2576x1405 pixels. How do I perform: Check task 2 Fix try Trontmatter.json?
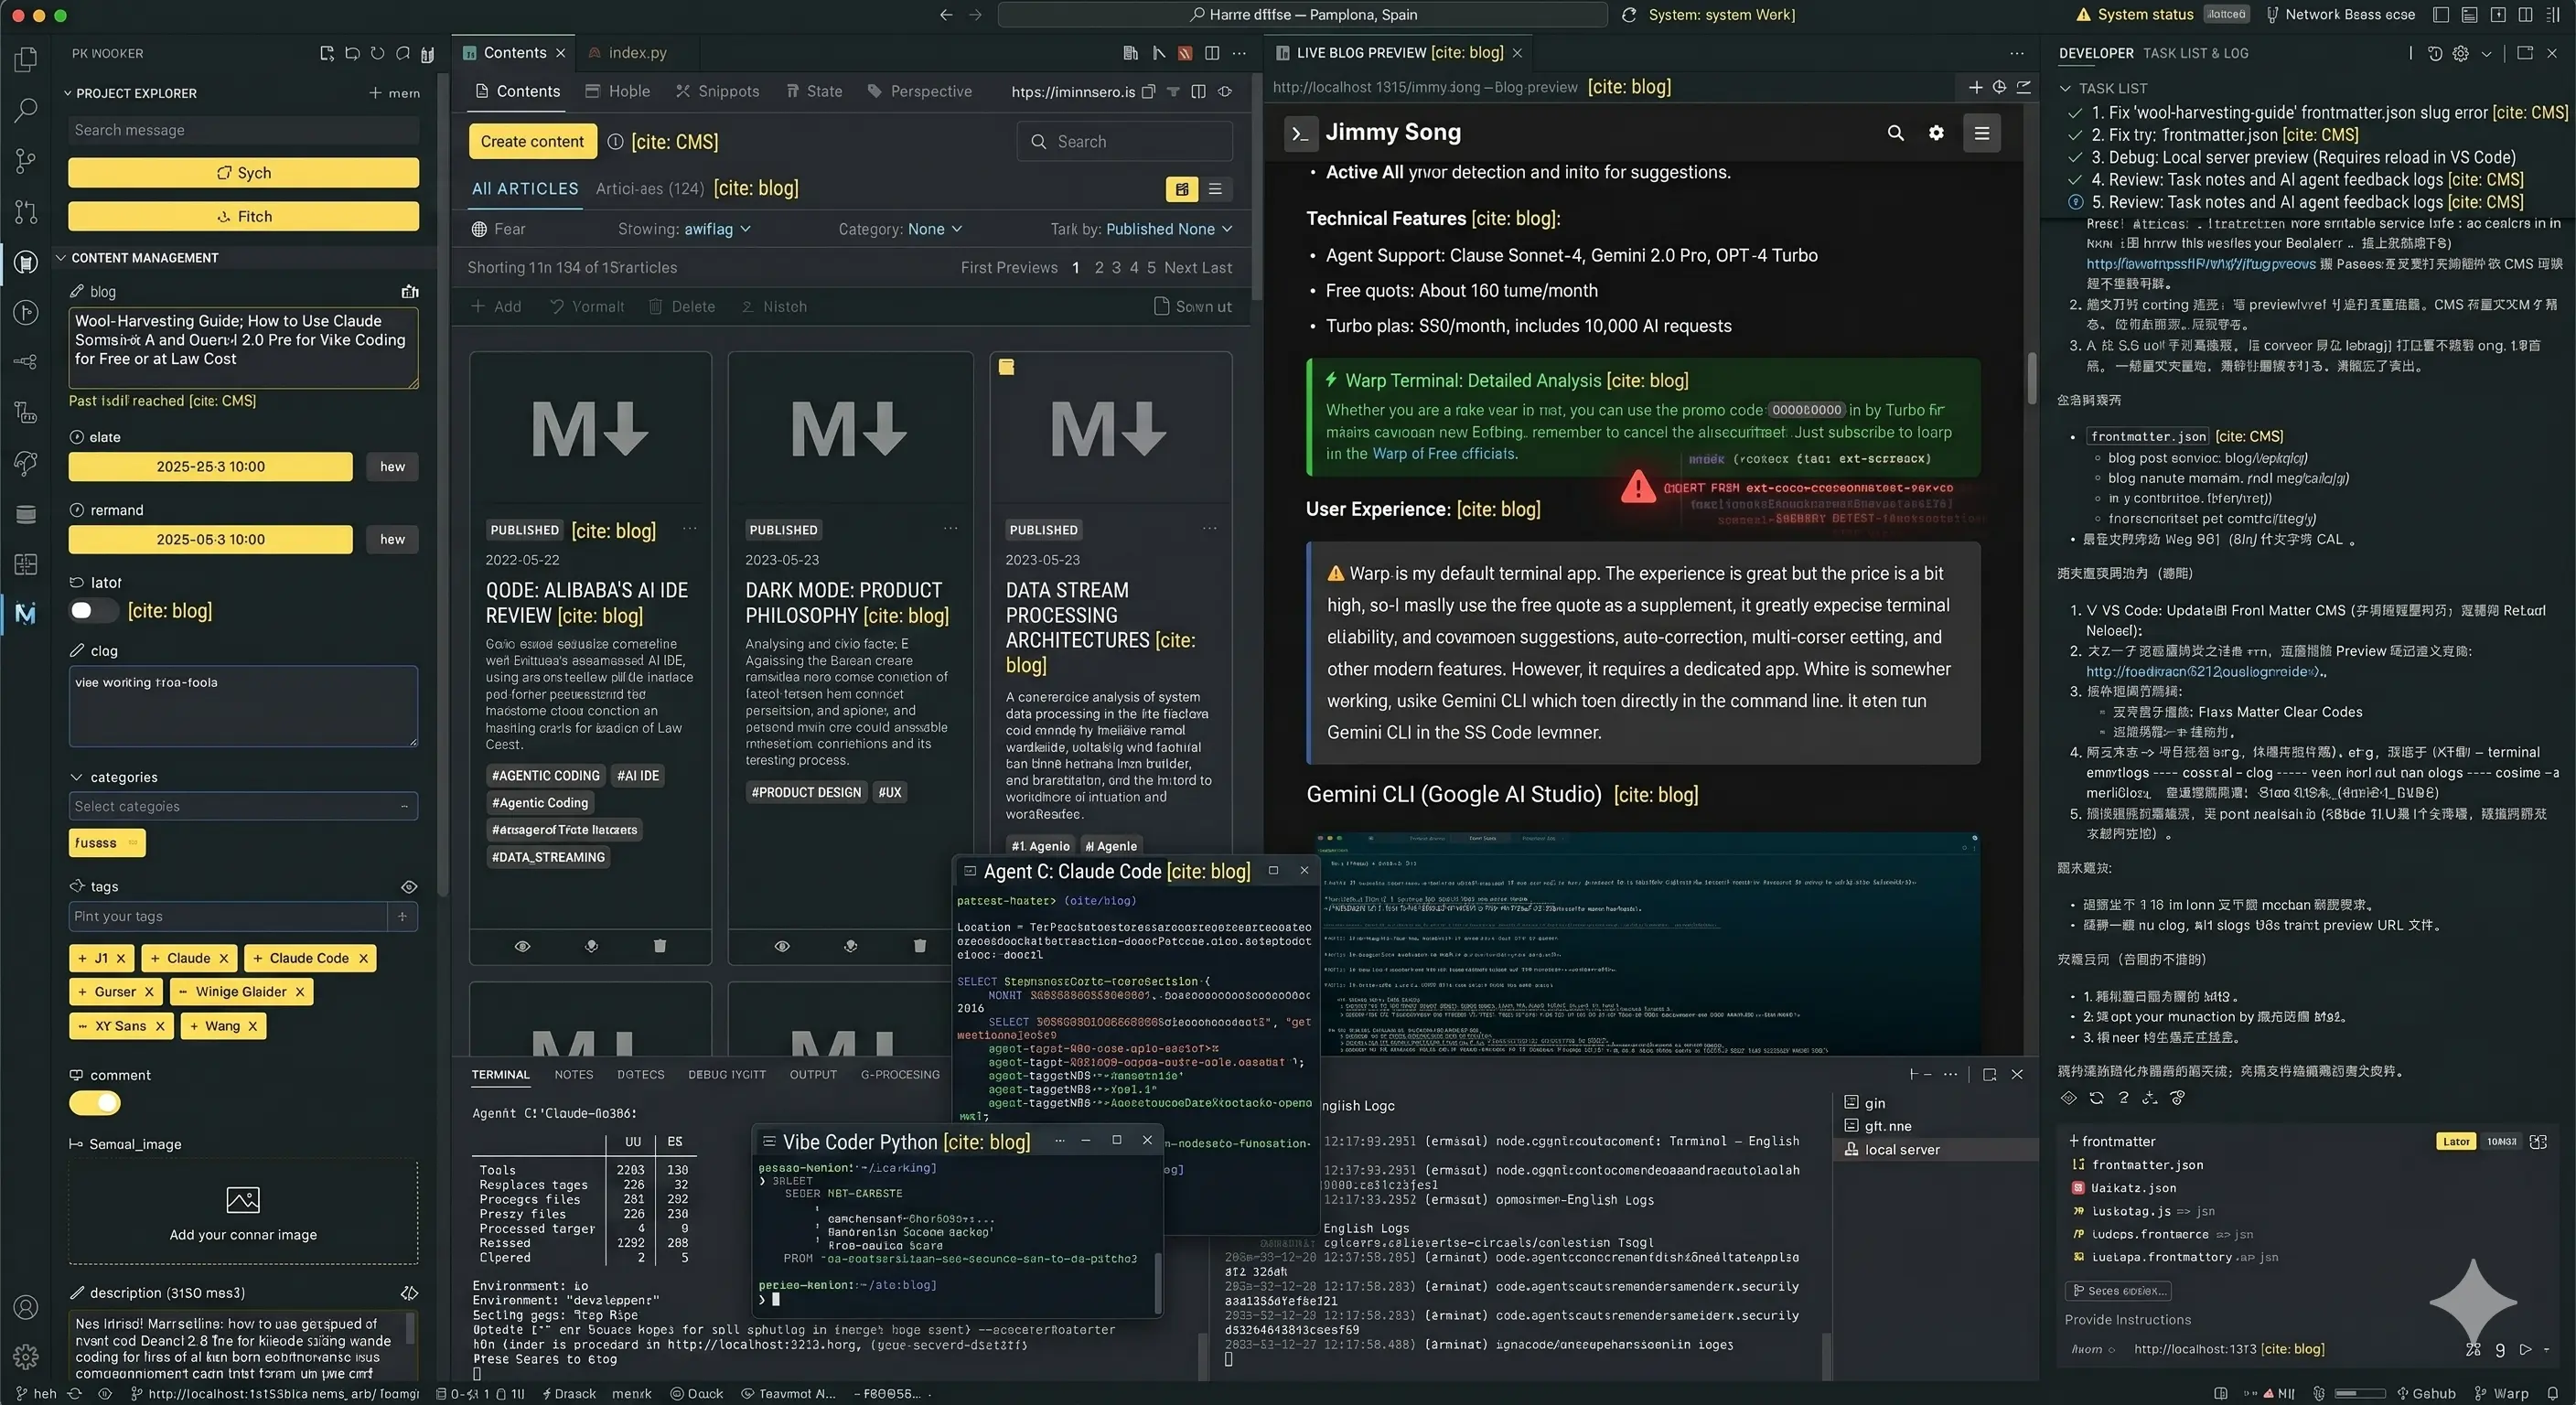click(2075, 135)
